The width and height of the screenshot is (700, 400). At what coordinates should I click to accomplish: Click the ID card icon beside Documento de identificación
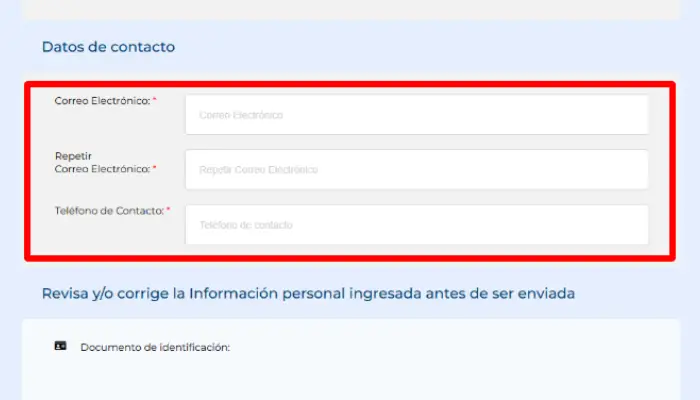tap(60, 346)
